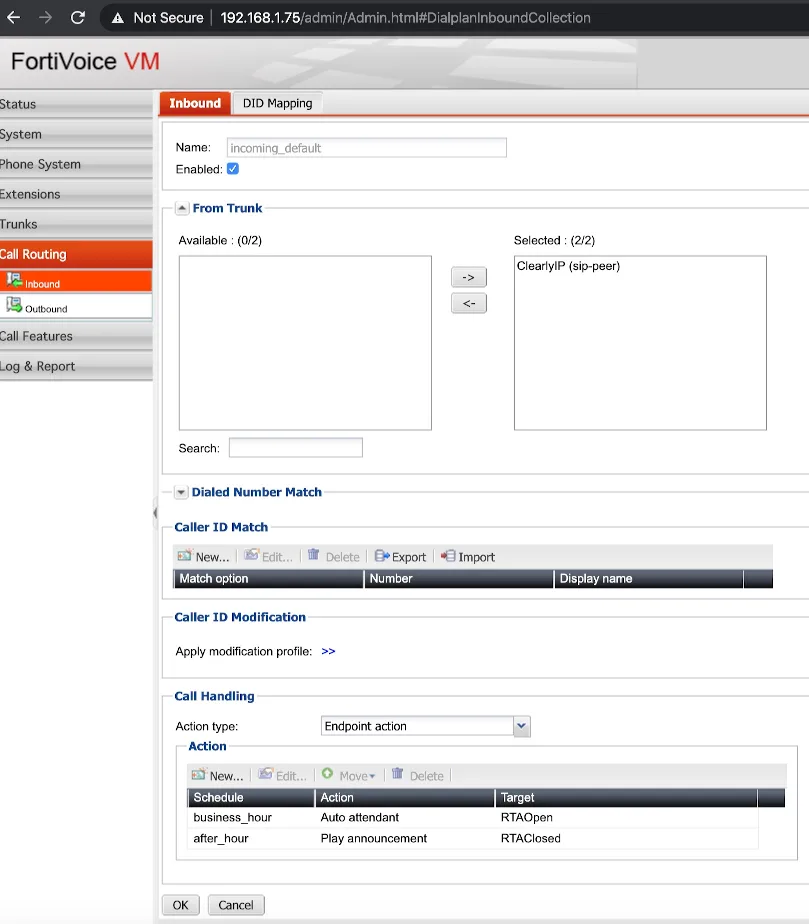
Task: Open the Call Routing menu section
Action: point(76,254)
